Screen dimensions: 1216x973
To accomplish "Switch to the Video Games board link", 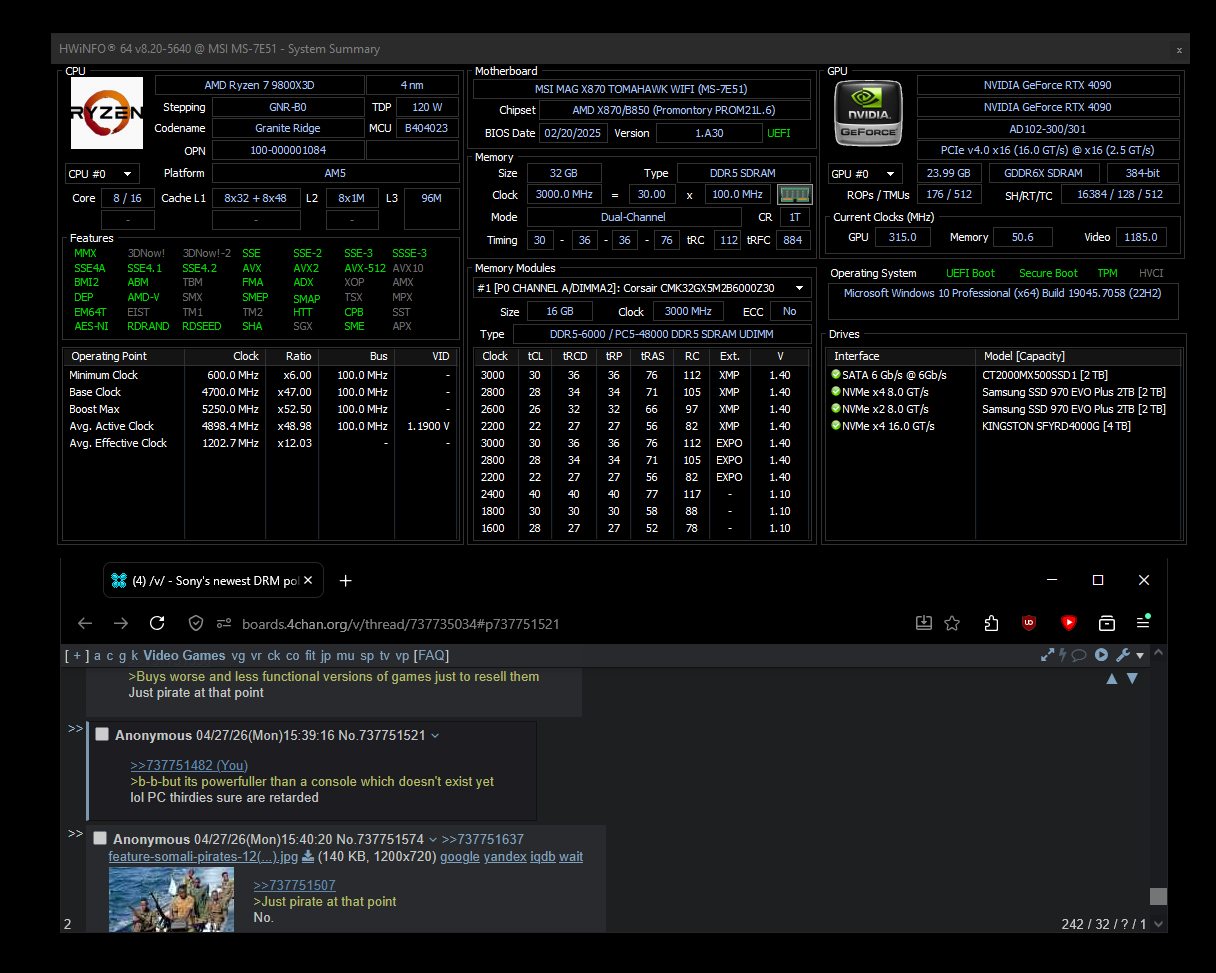I will tap(184, 656).
